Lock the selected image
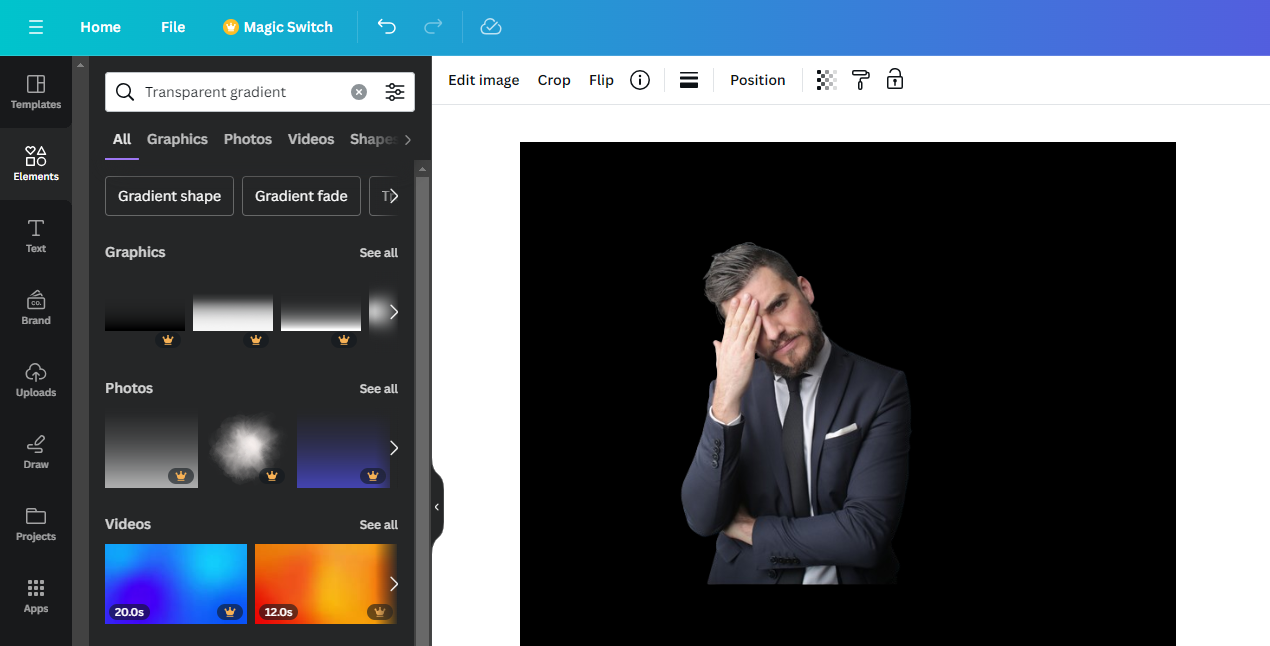Viewport: 1270px width, 646px height. point(895,80)
